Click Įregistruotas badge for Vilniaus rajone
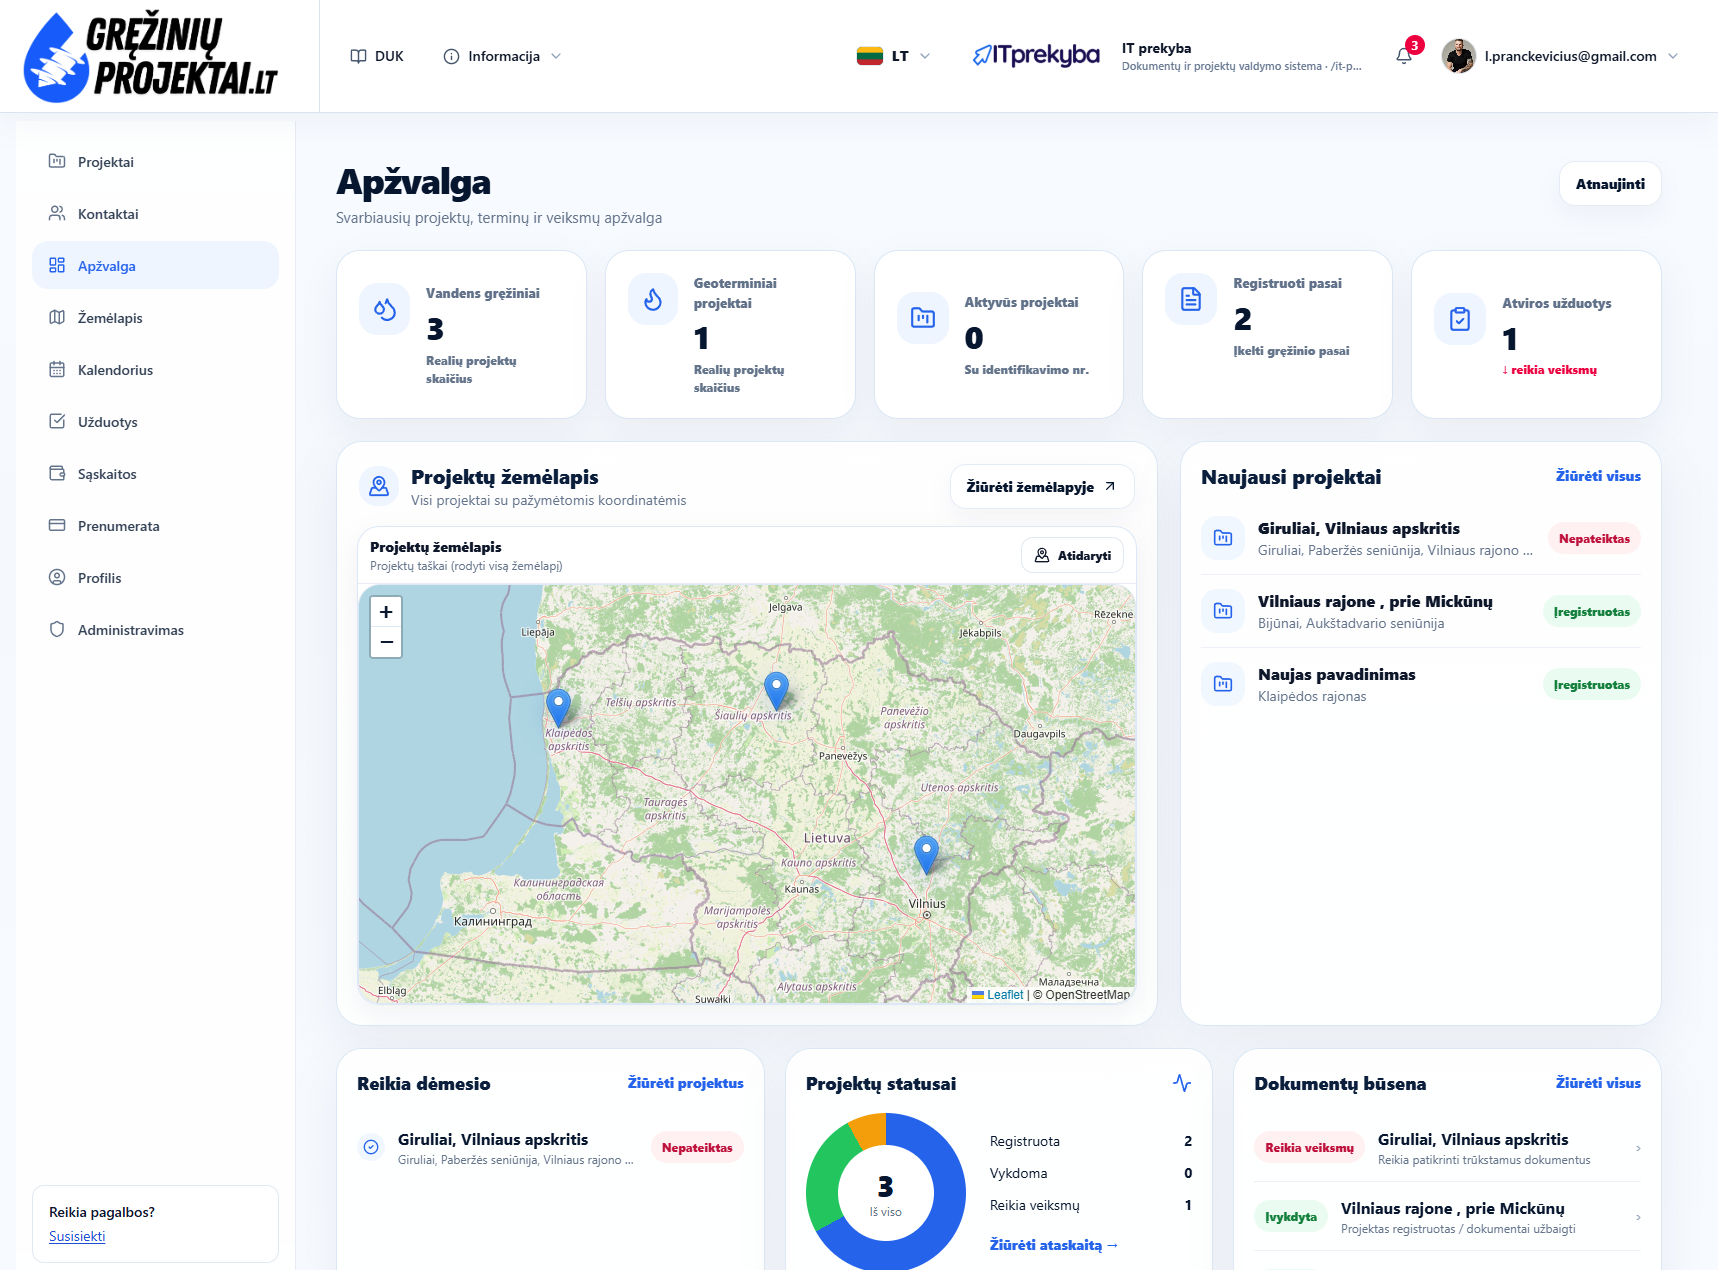Screen dimensions: 1718x1270 [1591, 612]
